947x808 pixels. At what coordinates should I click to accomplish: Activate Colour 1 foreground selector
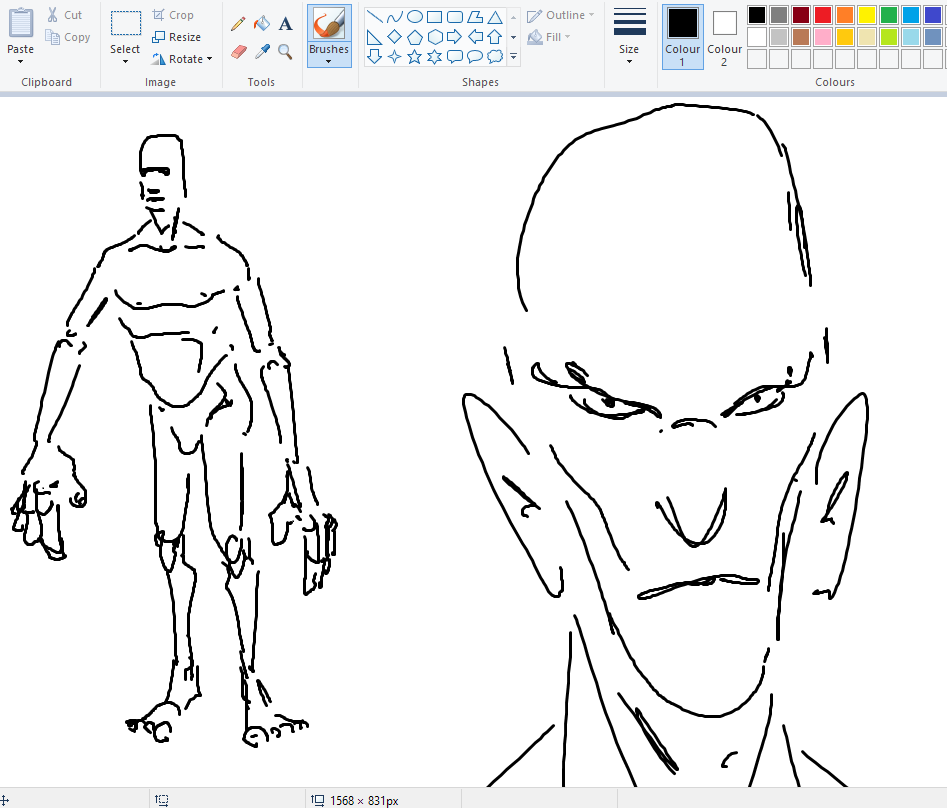[x=682, y=37]
